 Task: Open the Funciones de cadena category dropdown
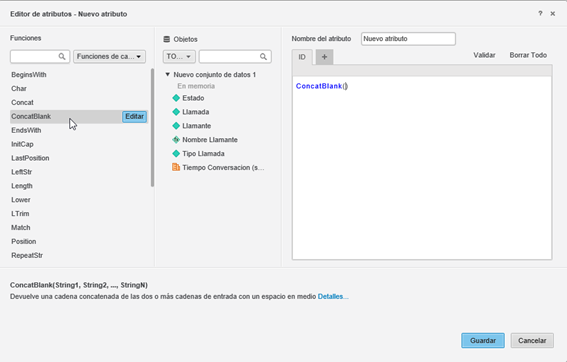click(109, 56)
